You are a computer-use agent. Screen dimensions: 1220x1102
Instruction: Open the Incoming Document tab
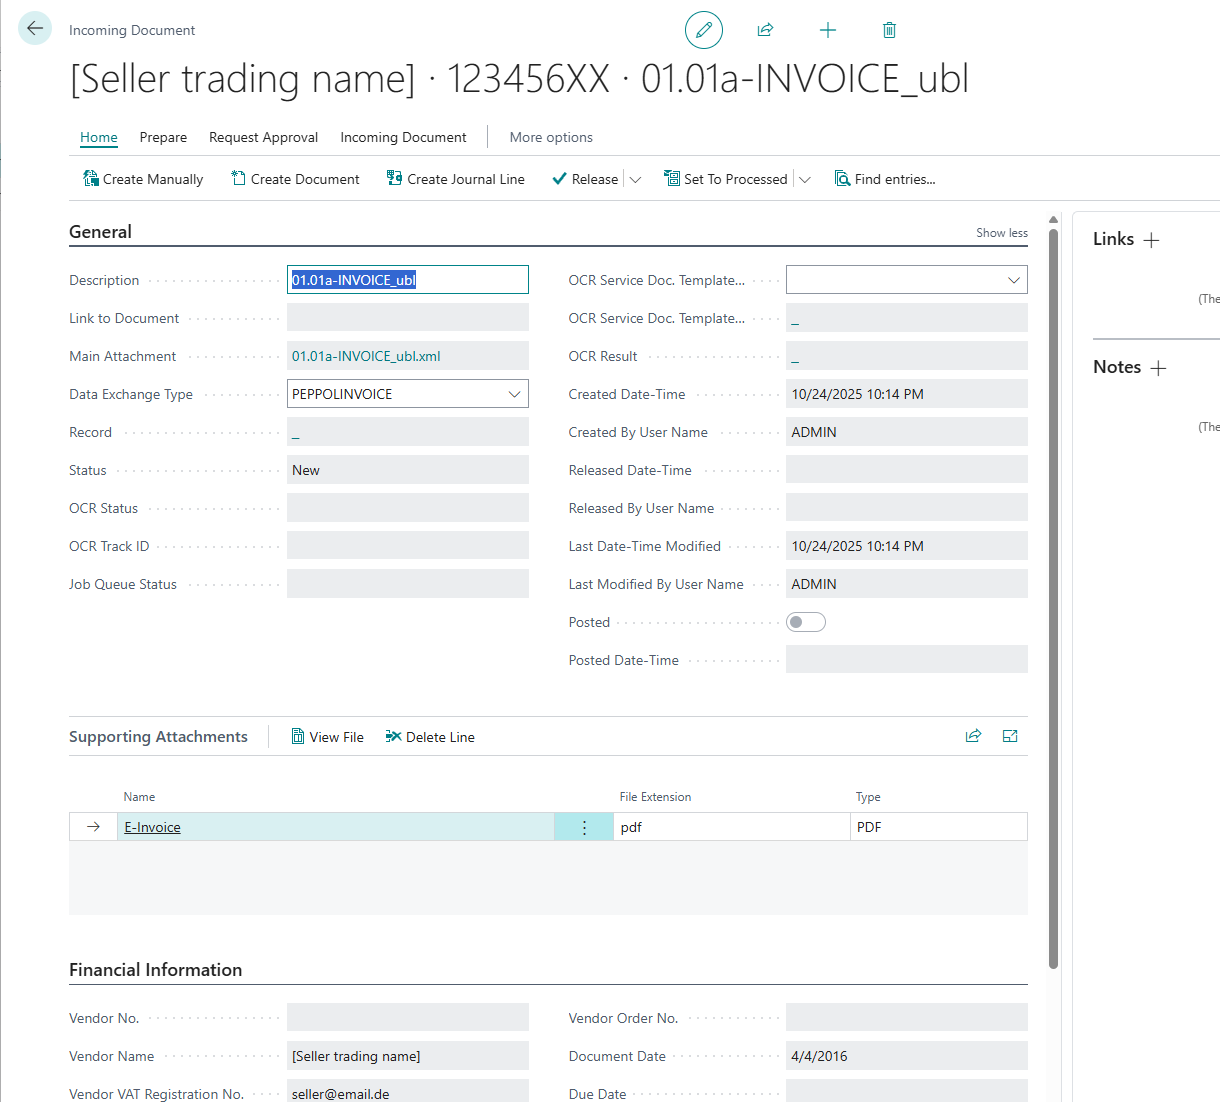click(403, 137)
